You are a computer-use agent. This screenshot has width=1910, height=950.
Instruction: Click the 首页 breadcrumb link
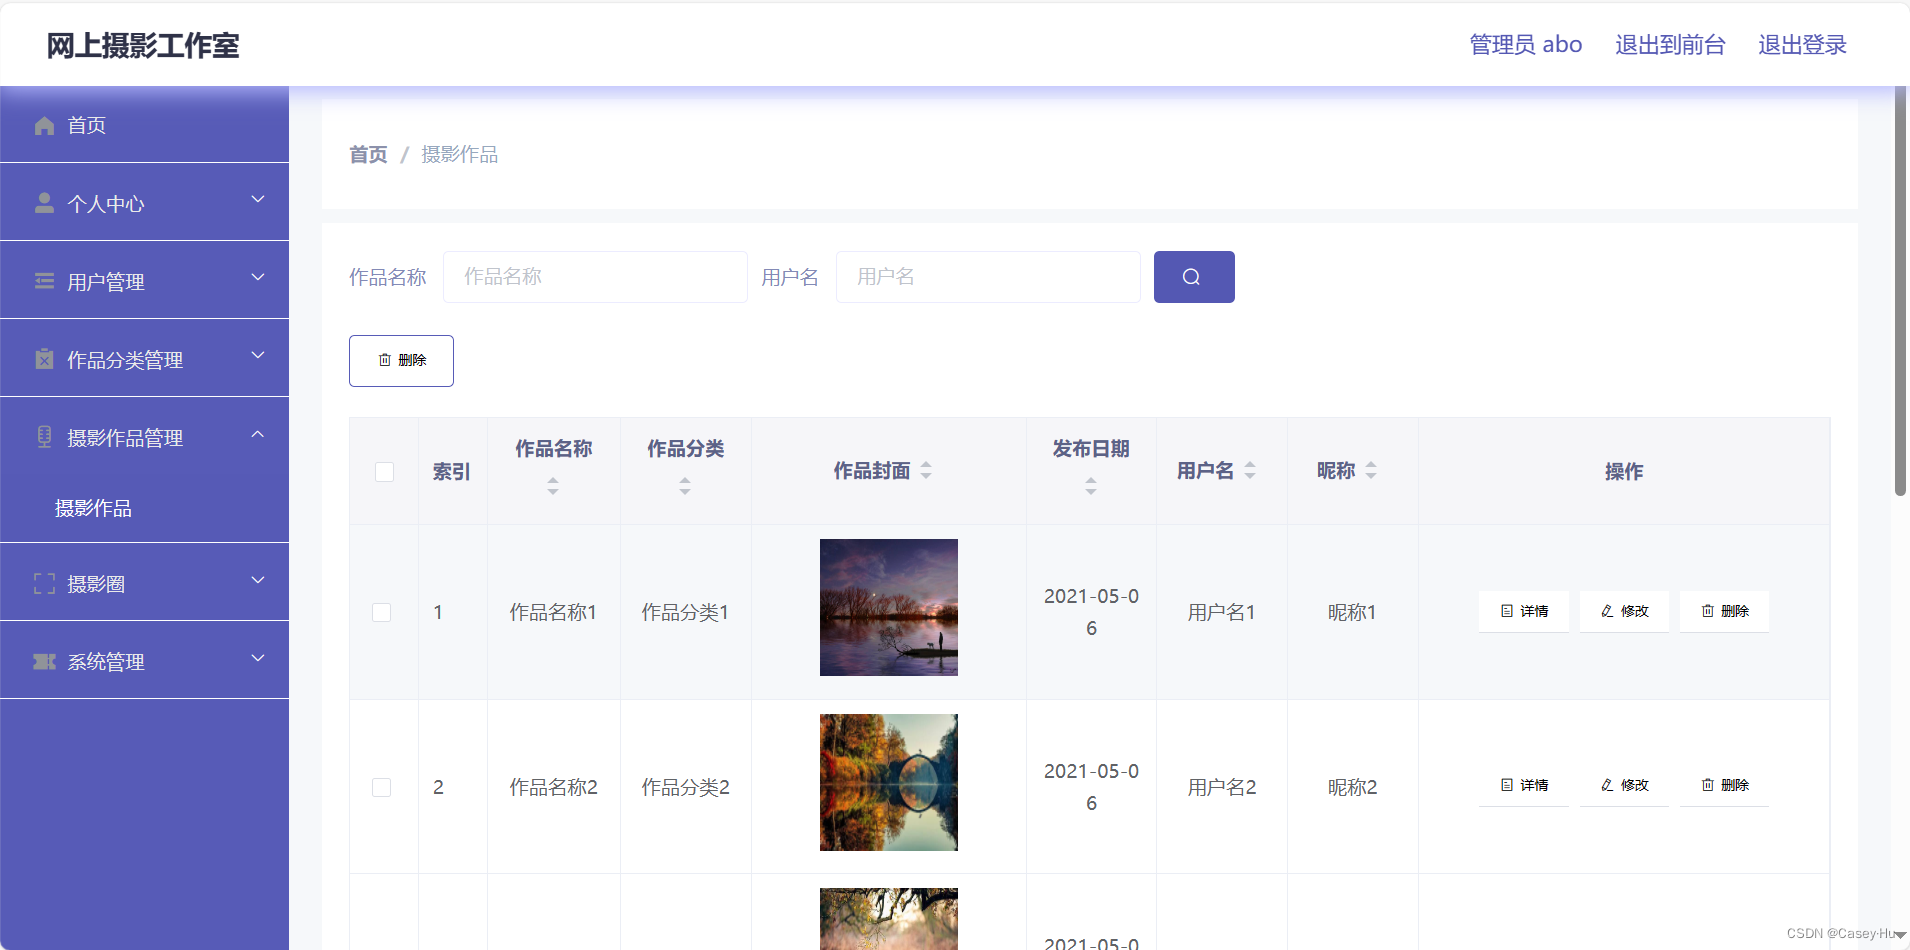pos(368,155)
